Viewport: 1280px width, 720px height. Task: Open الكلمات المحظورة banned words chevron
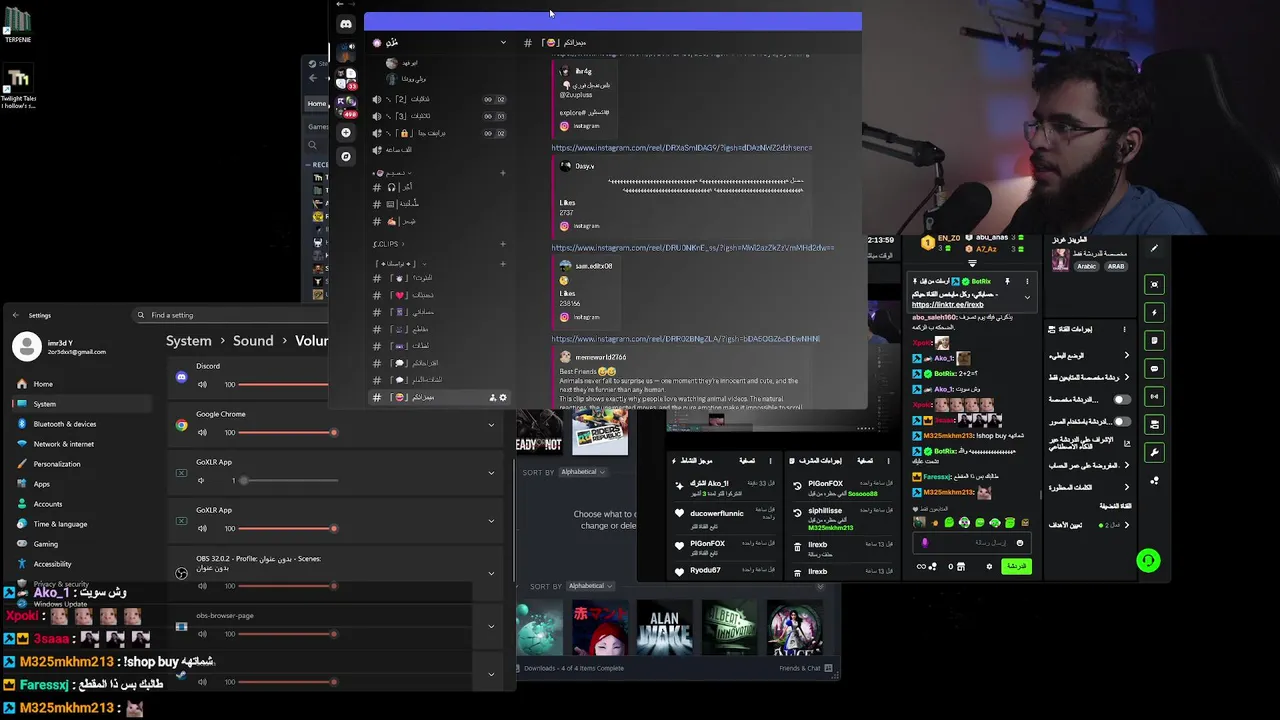pos(1127,487)
